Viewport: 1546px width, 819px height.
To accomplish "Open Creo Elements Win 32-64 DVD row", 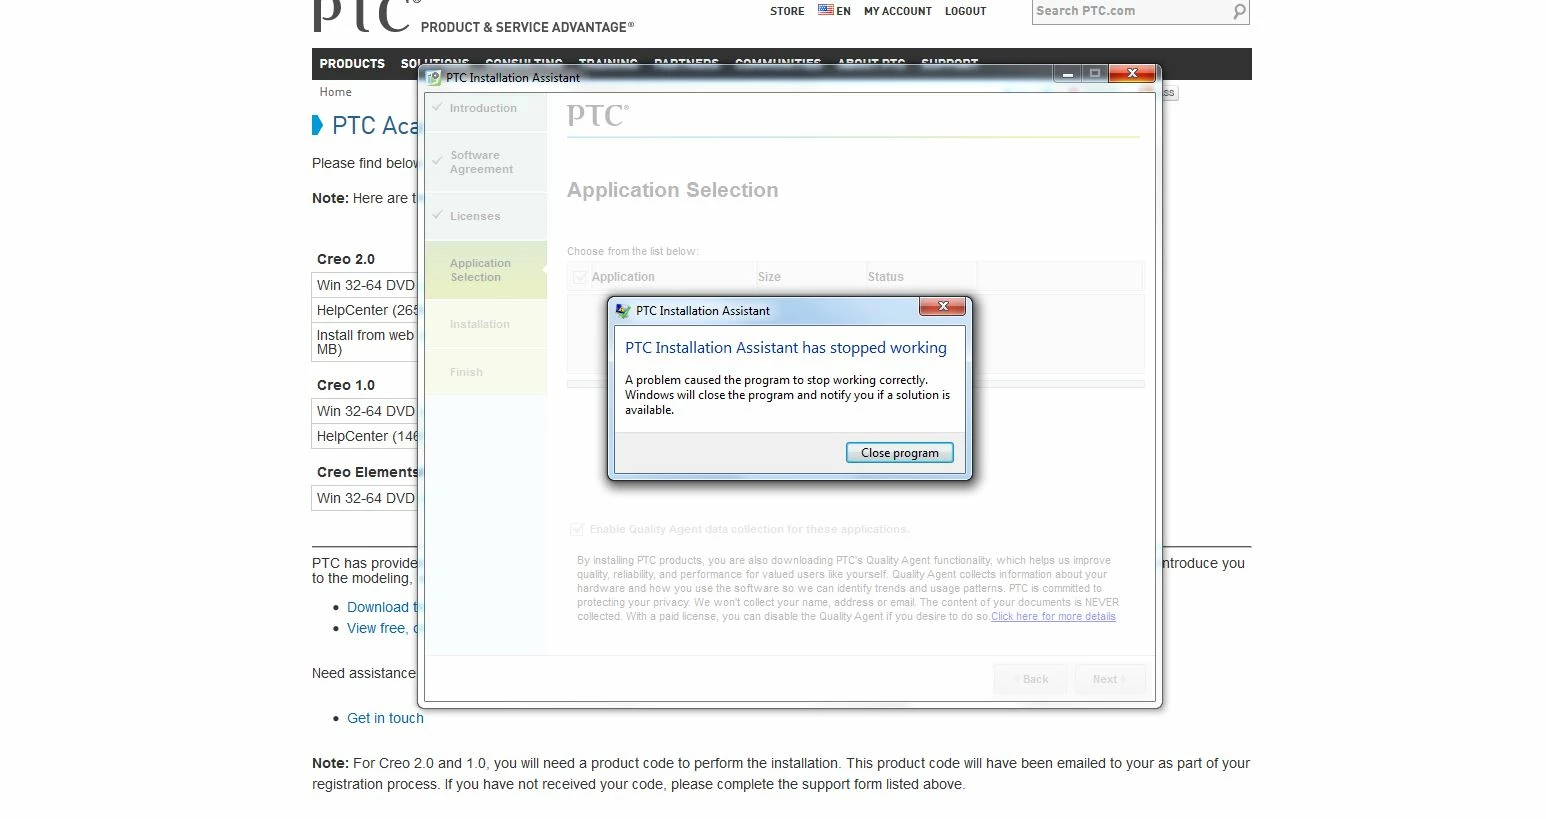I will point(365,498).
